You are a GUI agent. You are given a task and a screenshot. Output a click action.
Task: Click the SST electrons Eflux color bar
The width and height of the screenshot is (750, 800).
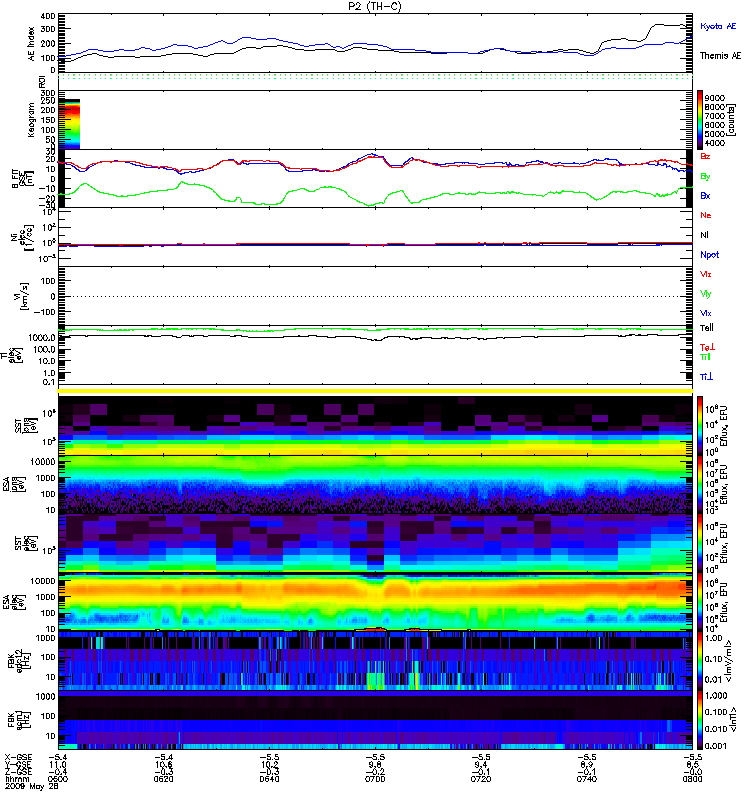700,543
